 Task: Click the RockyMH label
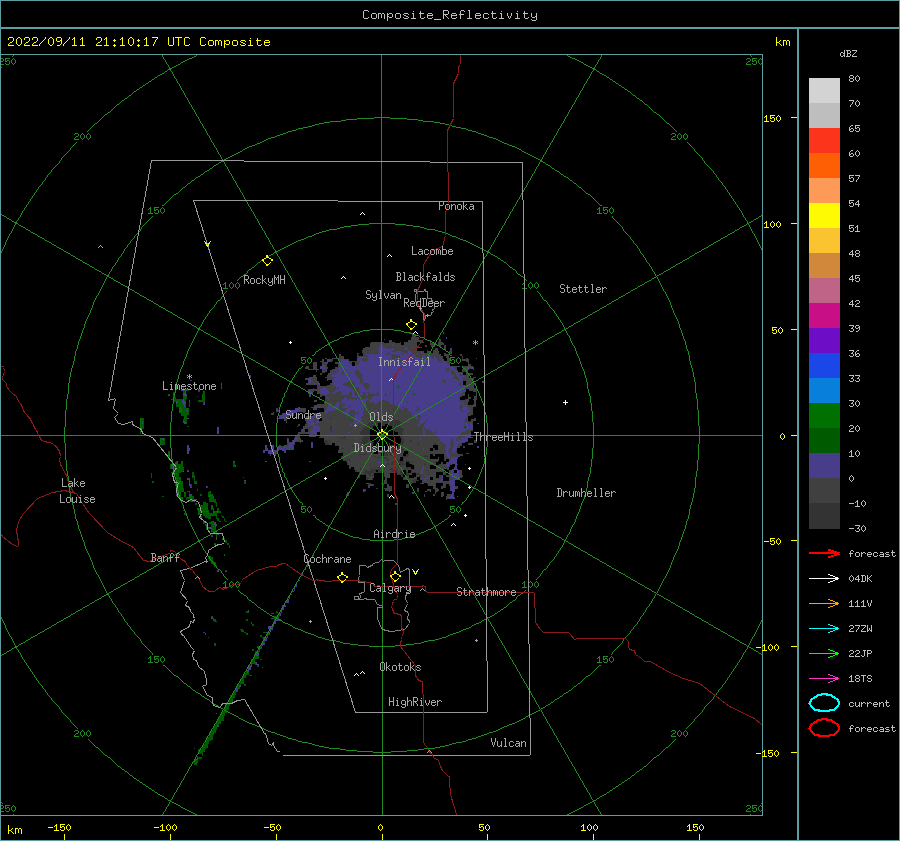pos(264,280)
